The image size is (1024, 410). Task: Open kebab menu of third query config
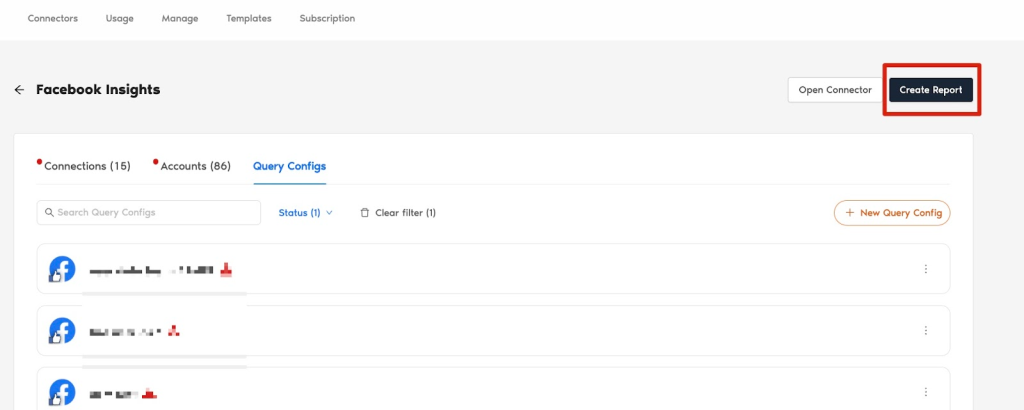pos(925,392)
